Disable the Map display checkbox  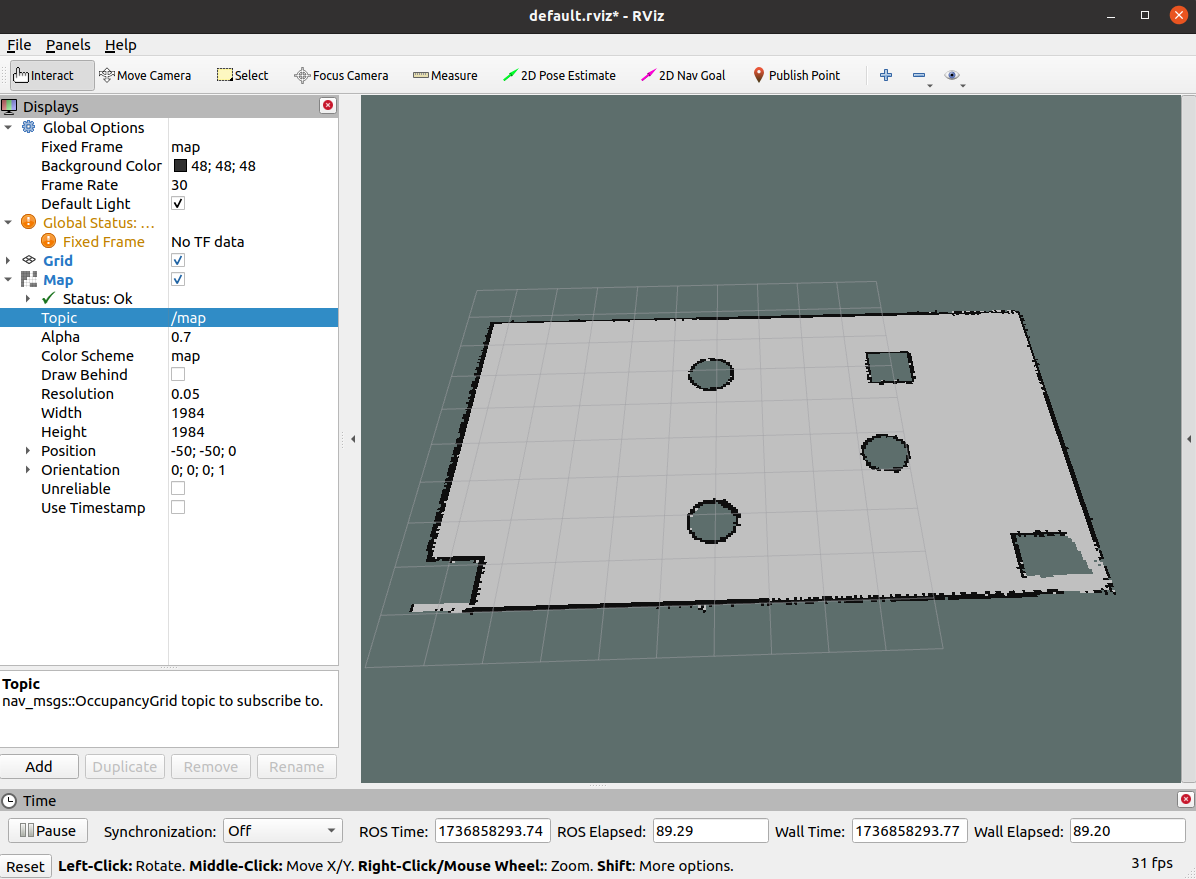[x=178, y=279]
